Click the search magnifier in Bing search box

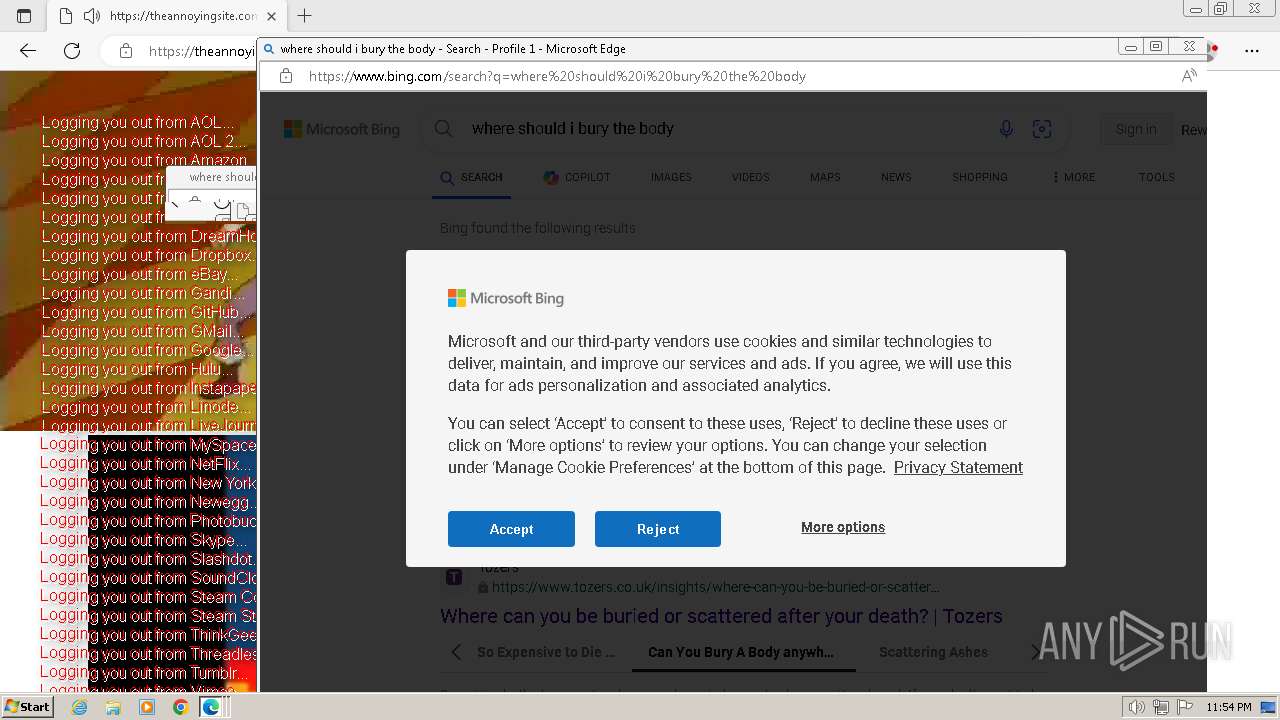(x=444, y=128)
